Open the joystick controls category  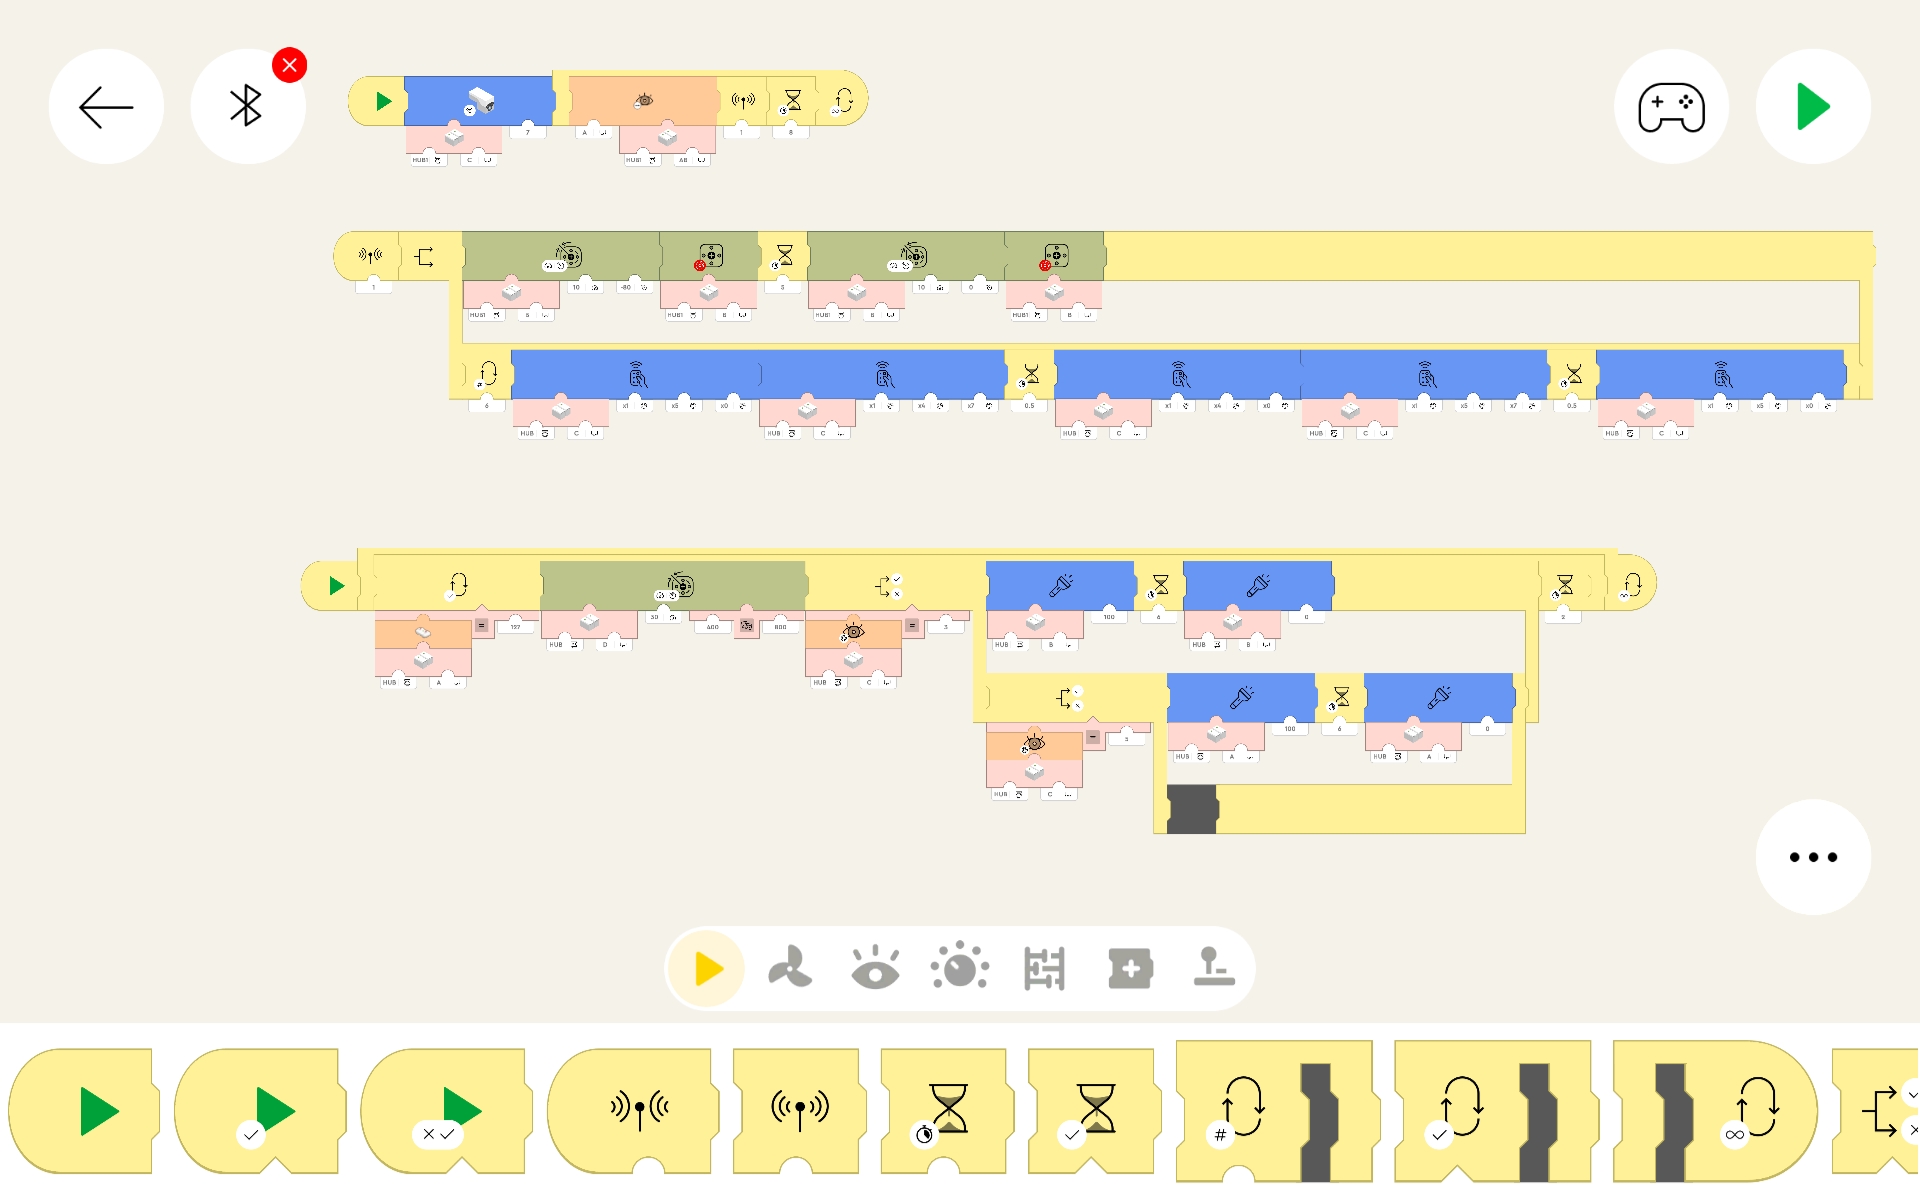(x=1214, y=968)
